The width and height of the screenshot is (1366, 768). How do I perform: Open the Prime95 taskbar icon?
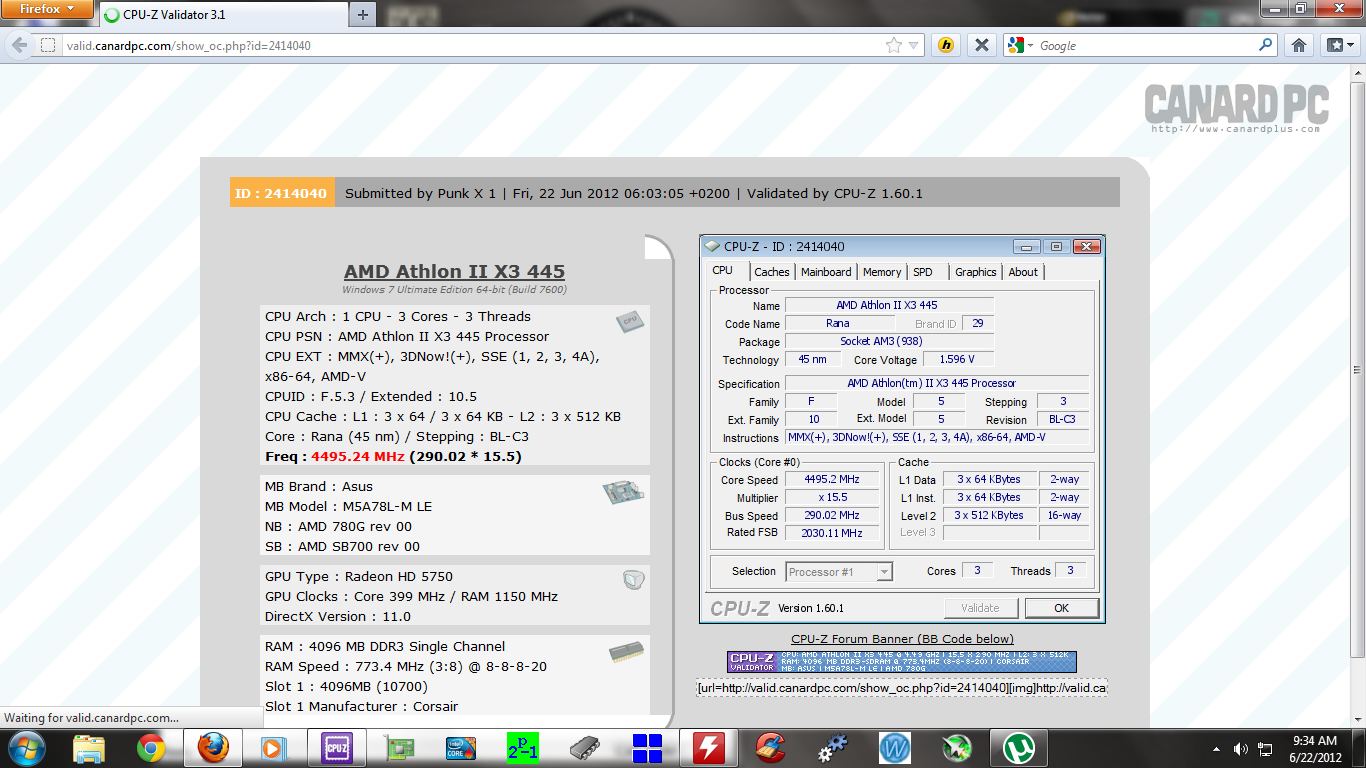click(x=522, y=748)
